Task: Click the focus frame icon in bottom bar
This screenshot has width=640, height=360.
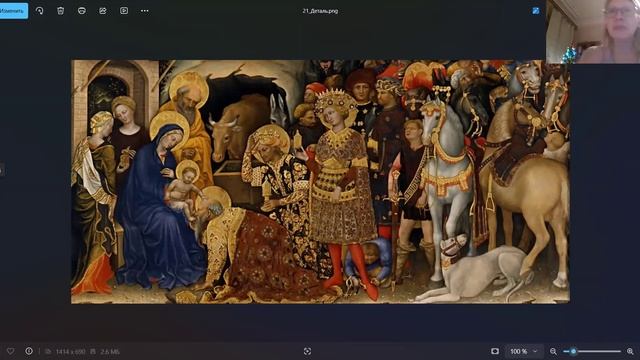Action: click(x=307, y=351)
